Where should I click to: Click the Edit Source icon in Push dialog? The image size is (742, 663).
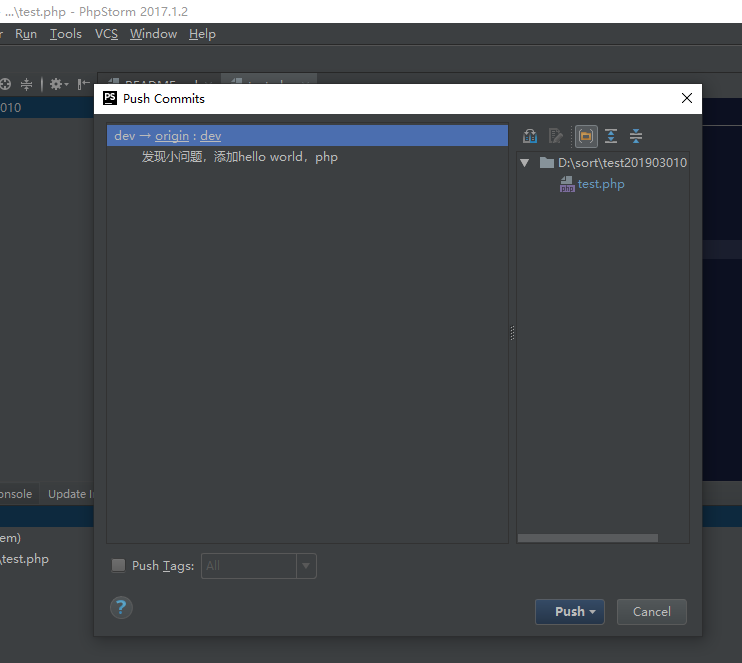(556, 136)
